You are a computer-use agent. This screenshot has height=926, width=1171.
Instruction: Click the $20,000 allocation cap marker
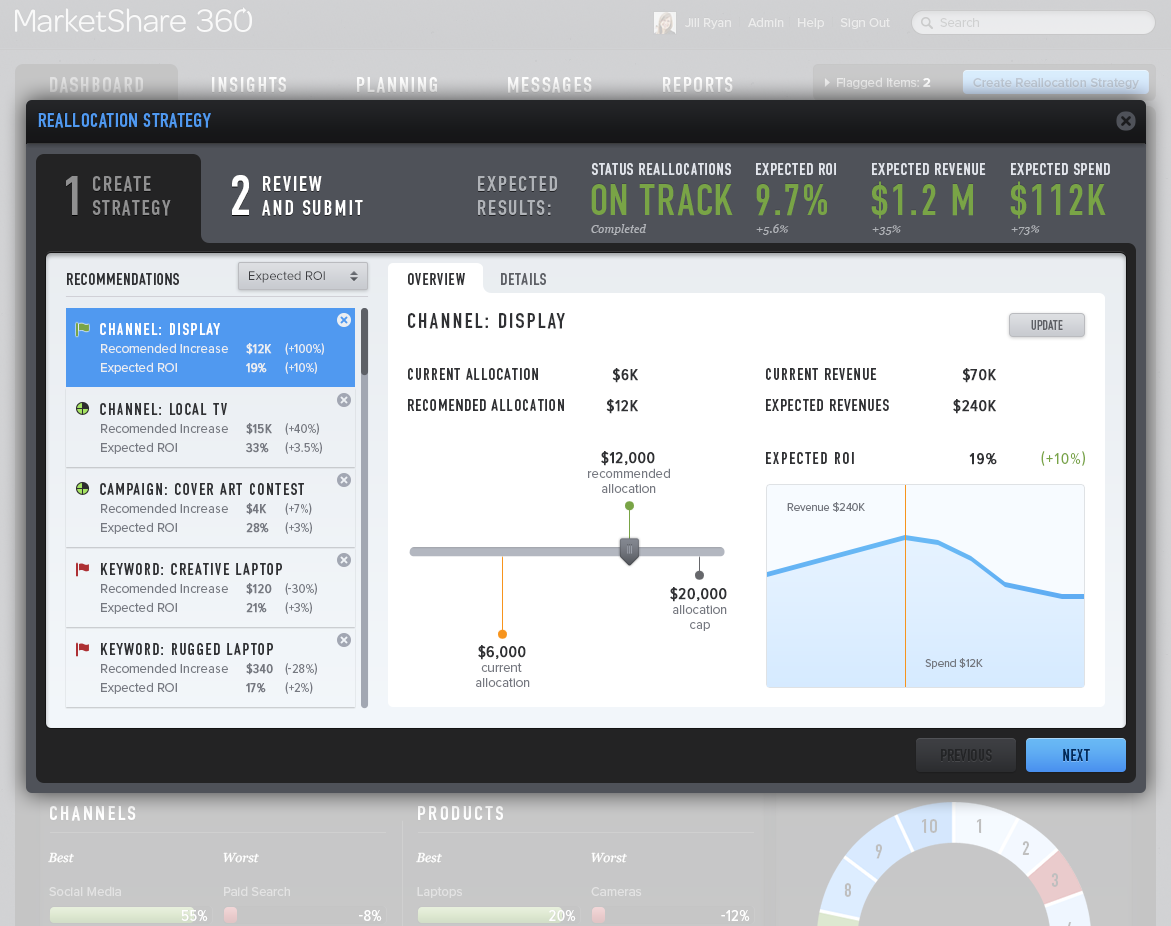(x=699, y=574)
